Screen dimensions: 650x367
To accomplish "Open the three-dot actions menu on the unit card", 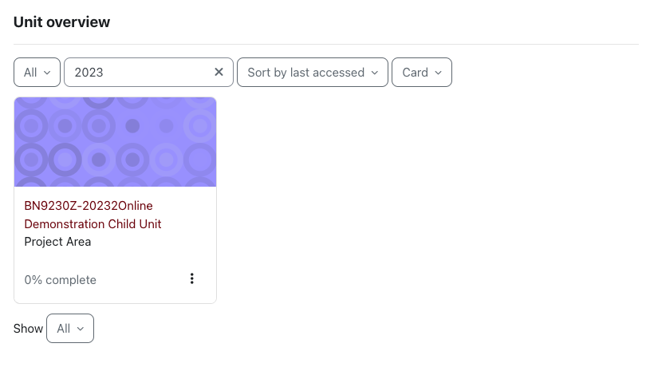I will (192, 279).
